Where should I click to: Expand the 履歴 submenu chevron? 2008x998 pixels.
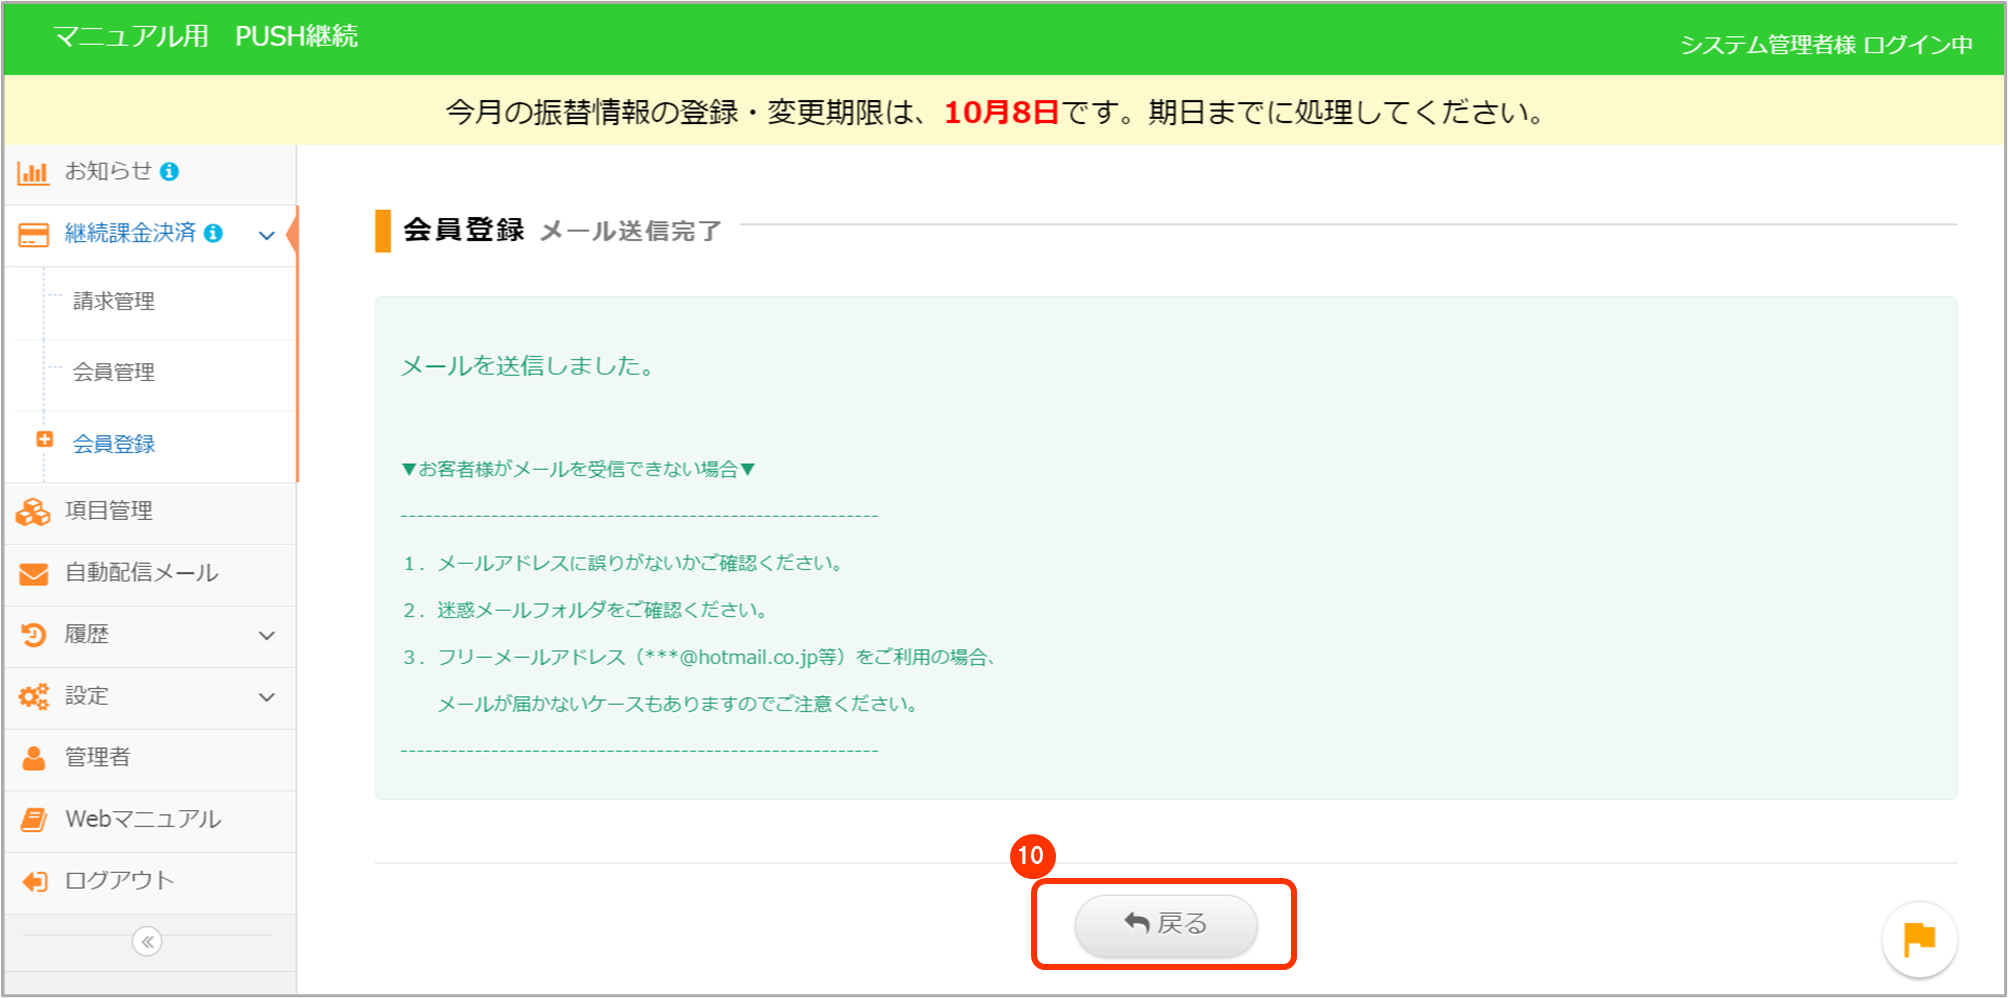click(266, 636)
